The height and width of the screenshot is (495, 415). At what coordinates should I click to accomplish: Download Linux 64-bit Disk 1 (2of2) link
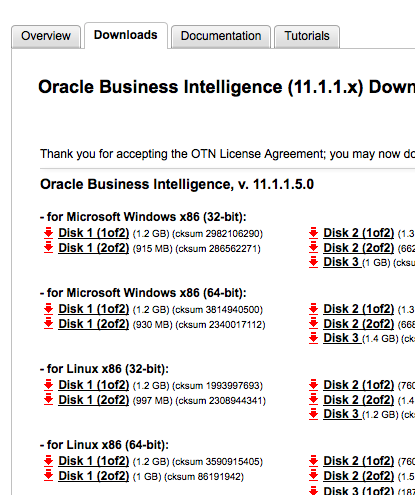94,476
